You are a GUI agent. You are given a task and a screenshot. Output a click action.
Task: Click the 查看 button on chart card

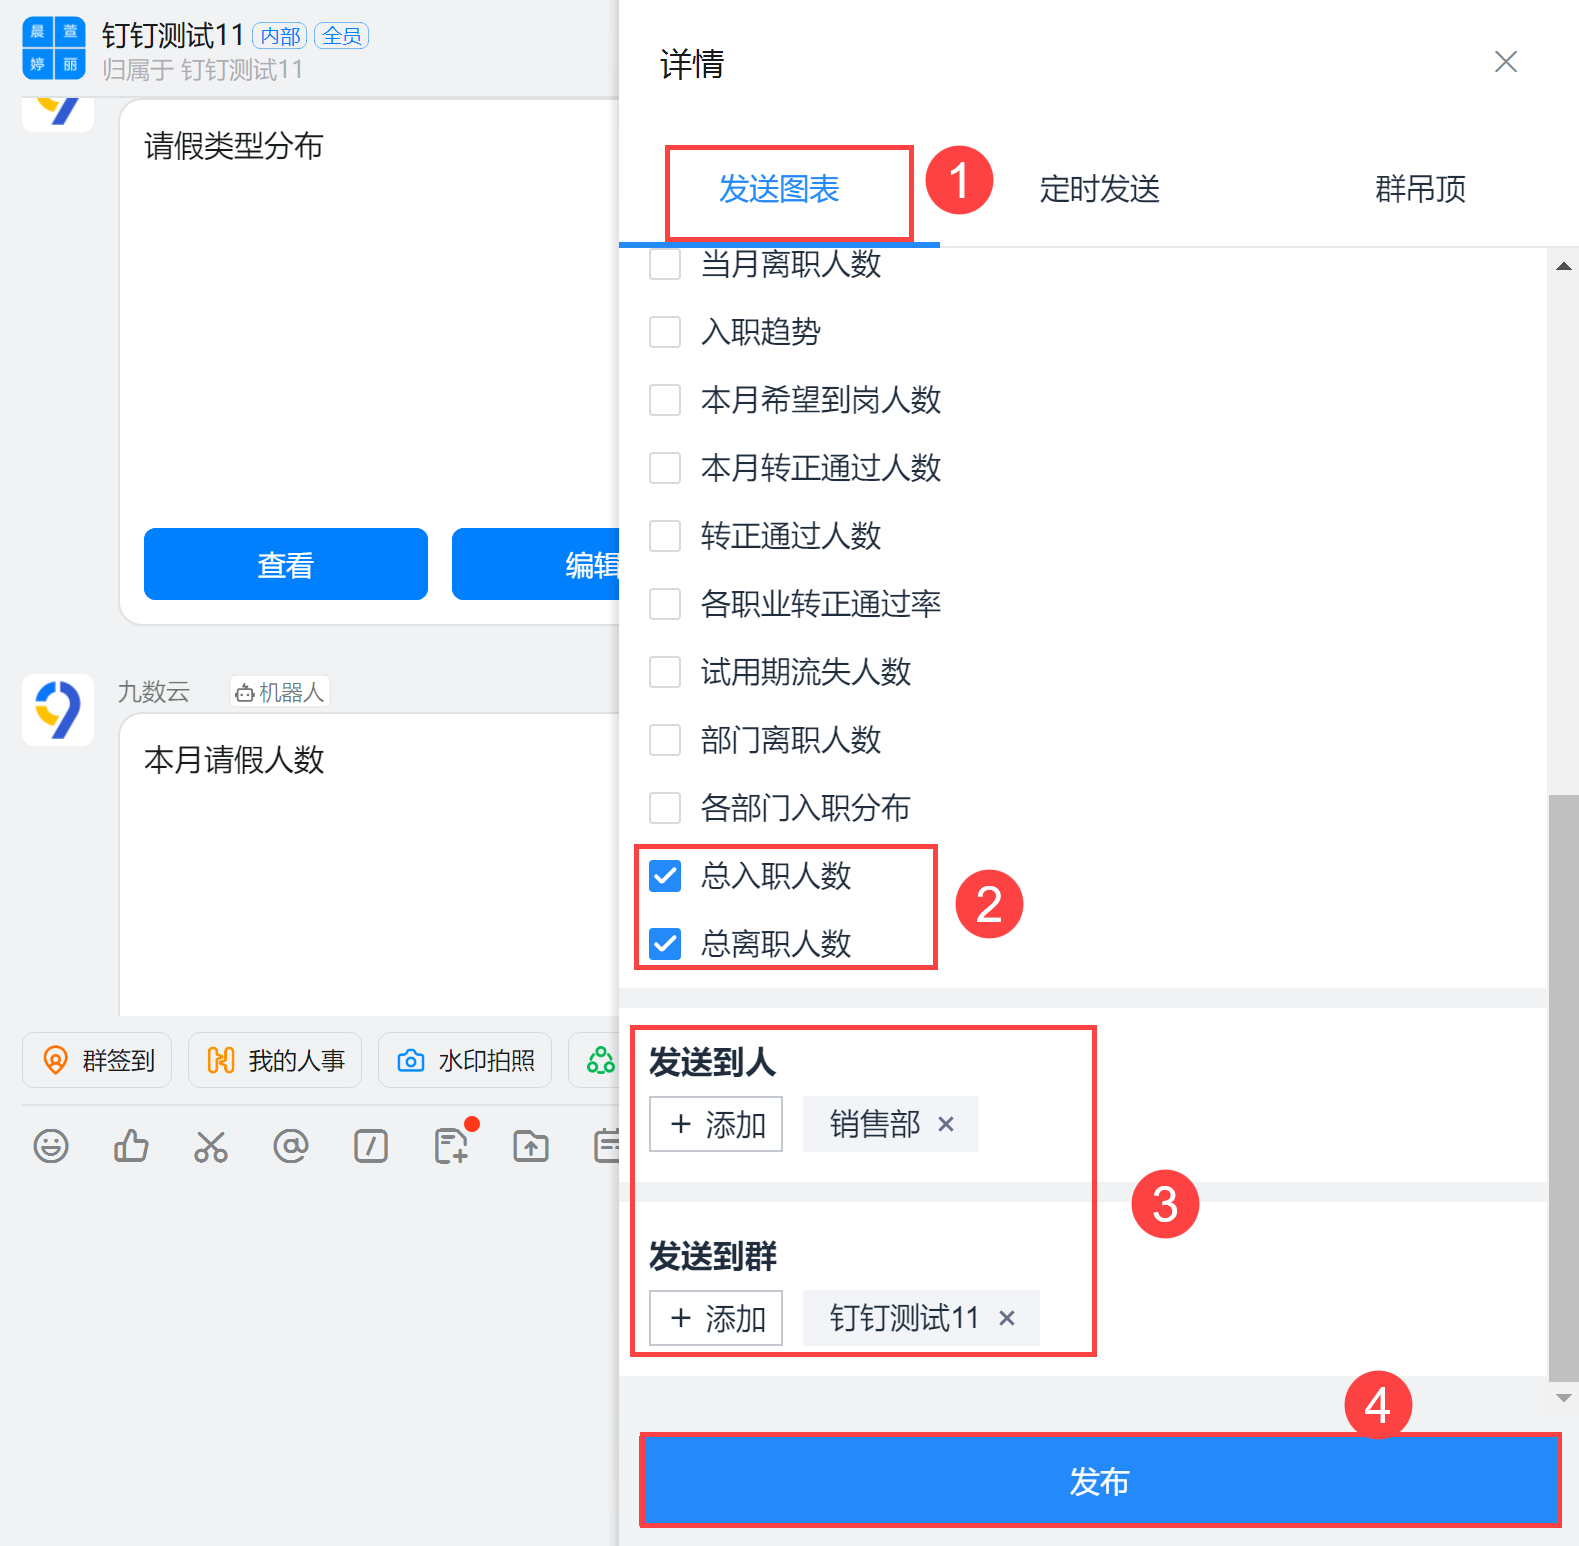point(286,564)
